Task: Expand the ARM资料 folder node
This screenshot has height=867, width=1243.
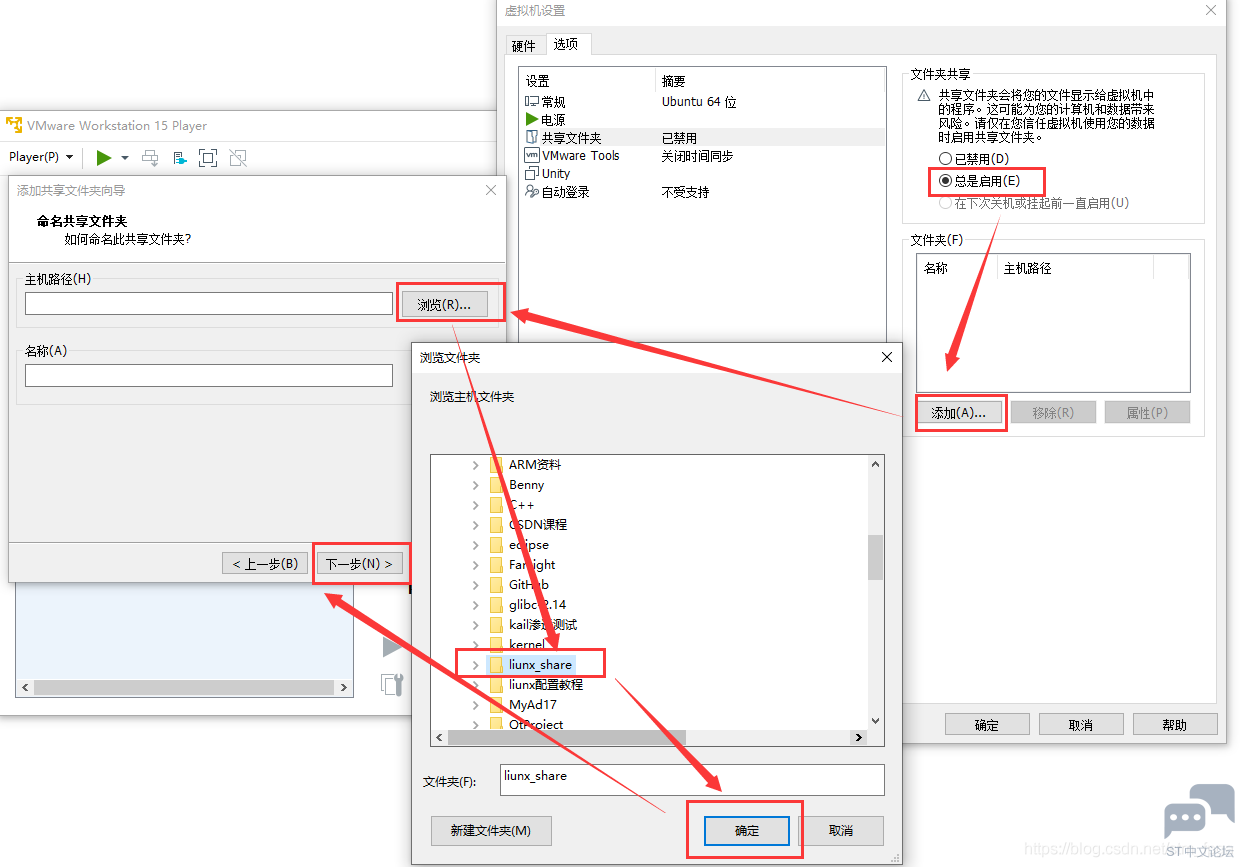Action: click(475, 465)
